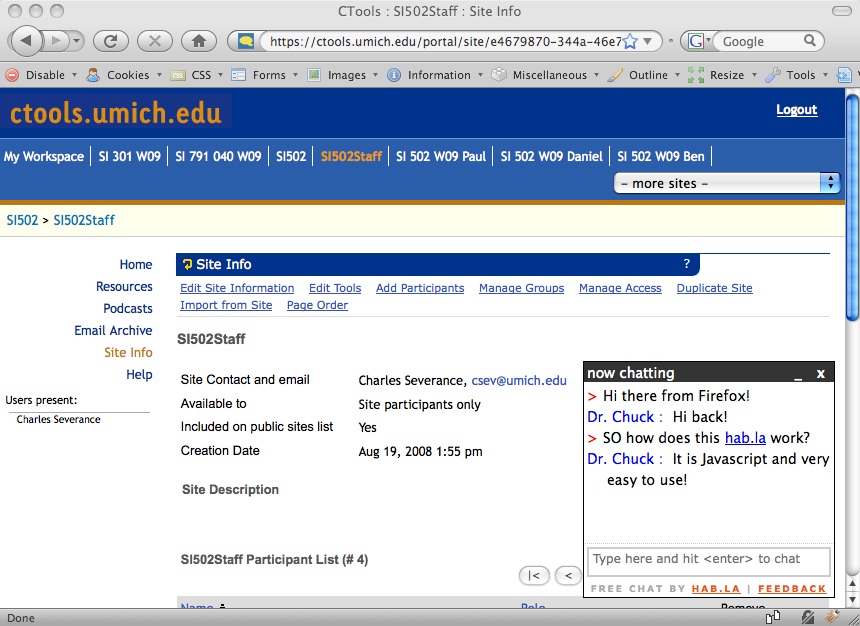Click the chat message input field
This screenshot has height=626, width=860.
click(709, 561)
